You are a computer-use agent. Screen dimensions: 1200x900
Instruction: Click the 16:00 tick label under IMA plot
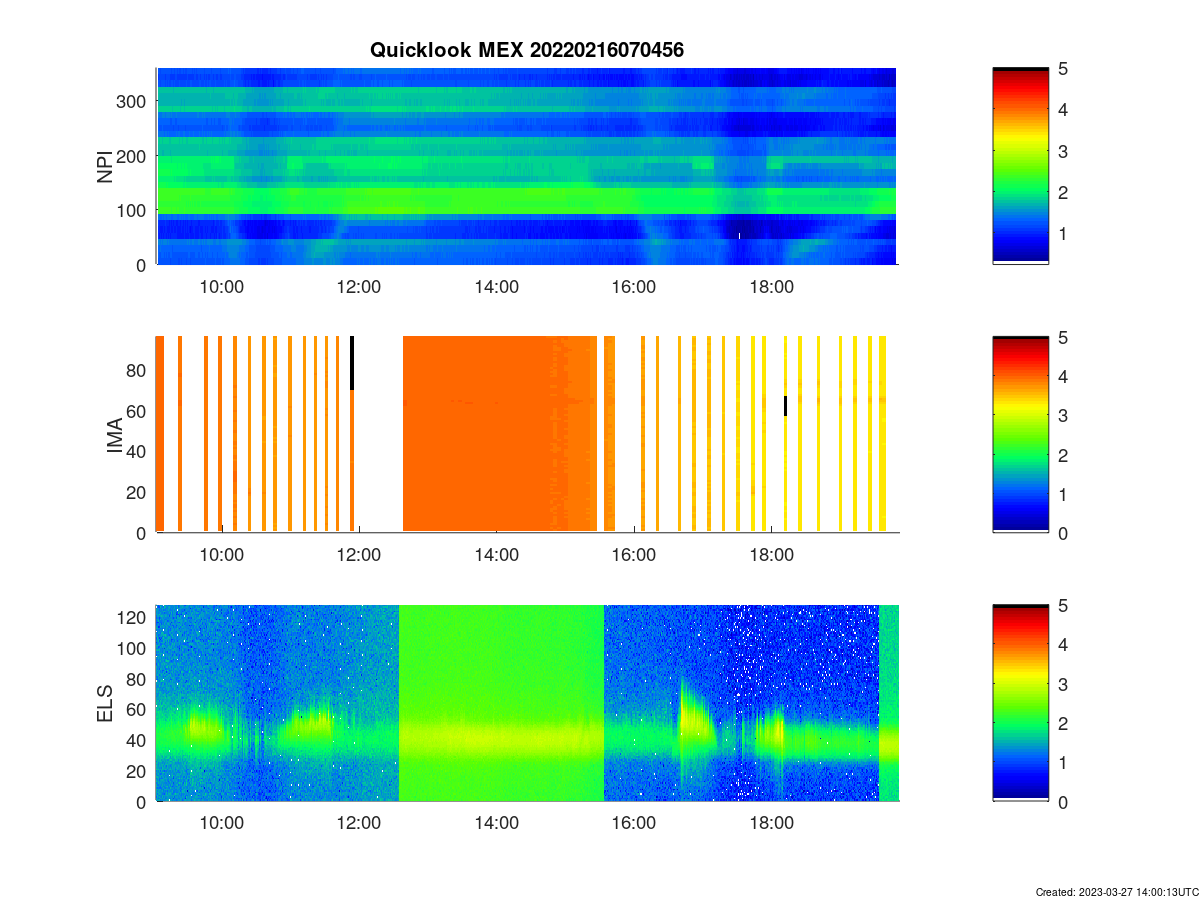tap(633, 555)
